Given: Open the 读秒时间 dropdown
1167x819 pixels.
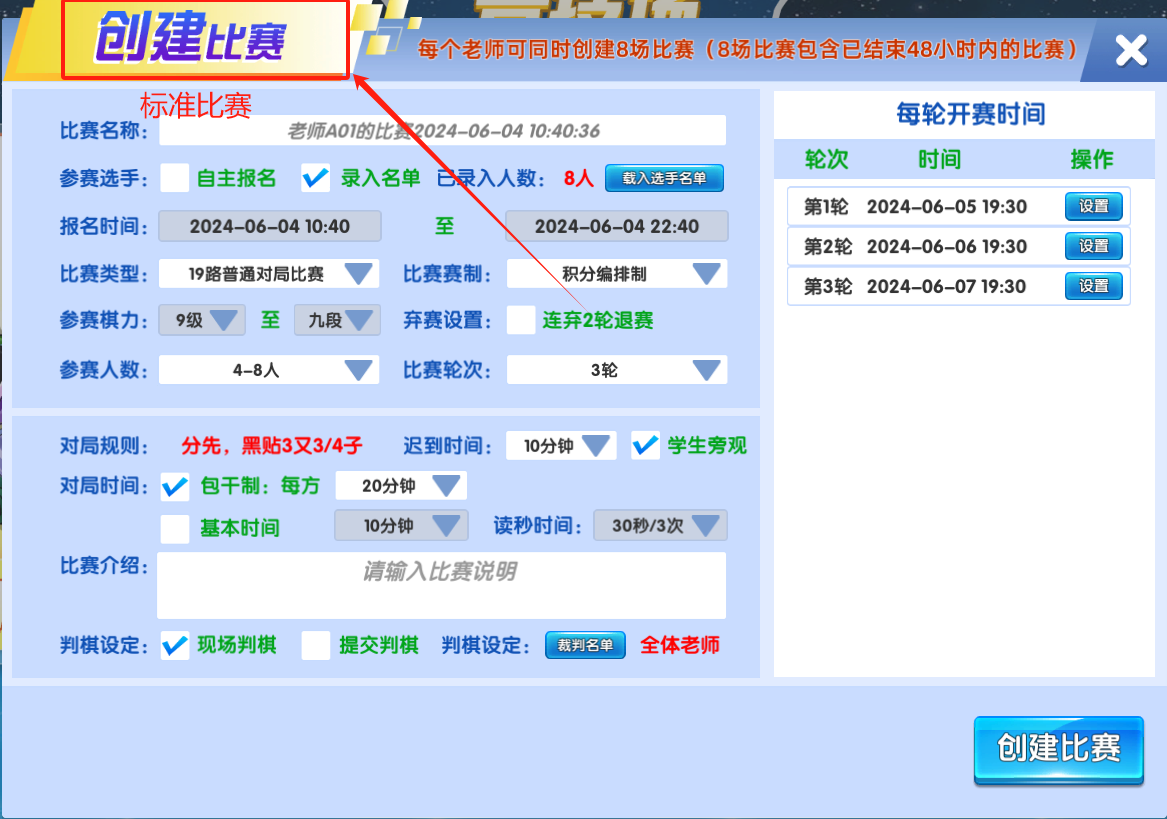Looking at the screenshot, I should [x=660, y=526].
